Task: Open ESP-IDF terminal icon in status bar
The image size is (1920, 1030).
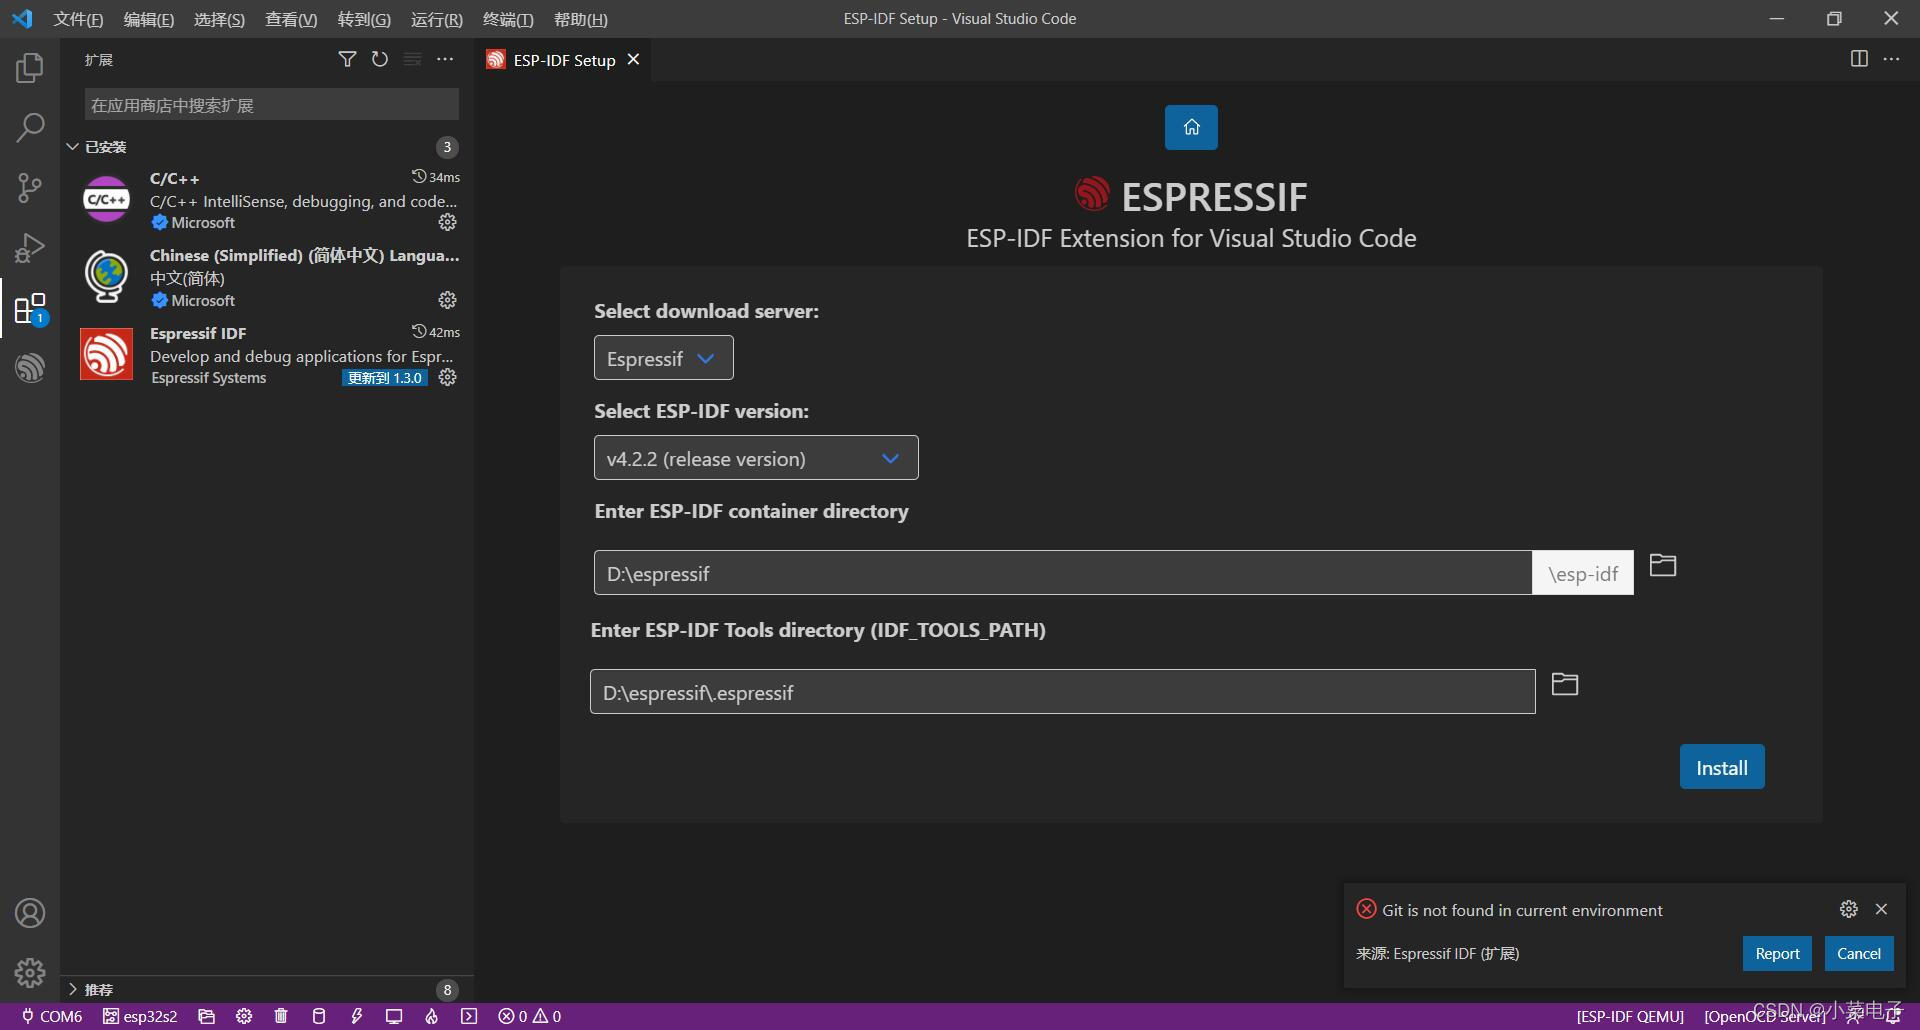Action: tap(469, 1016)
